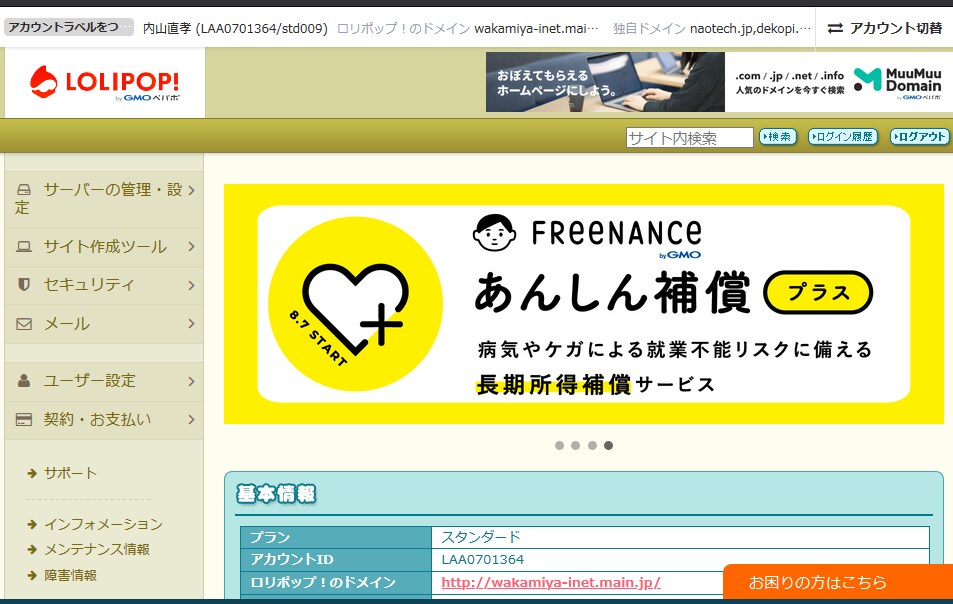Viewport: 953px width, 604px height.
Task: Click the person icon beside ユーザー設定
Action: pos(24,381)
